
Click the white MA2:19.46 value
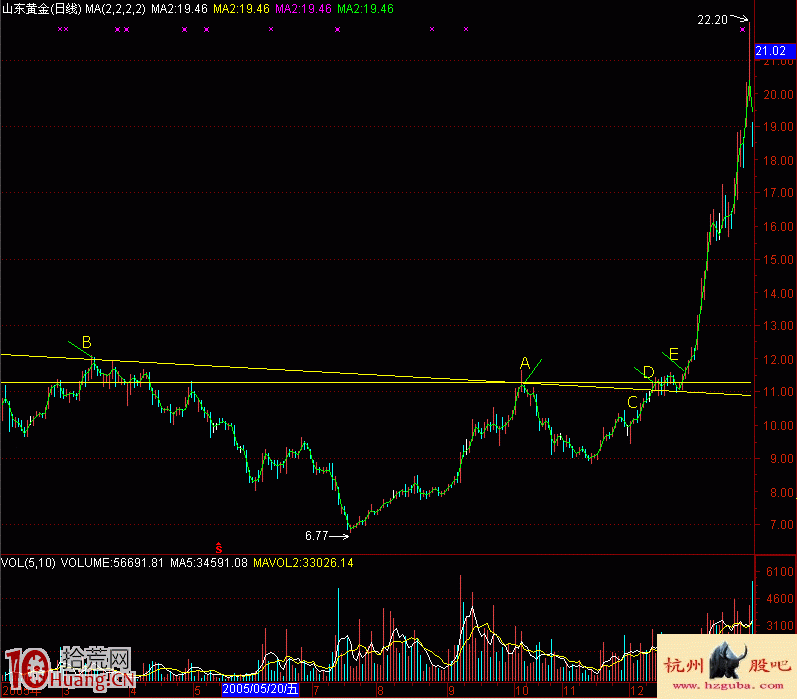[x=179, y=9]
